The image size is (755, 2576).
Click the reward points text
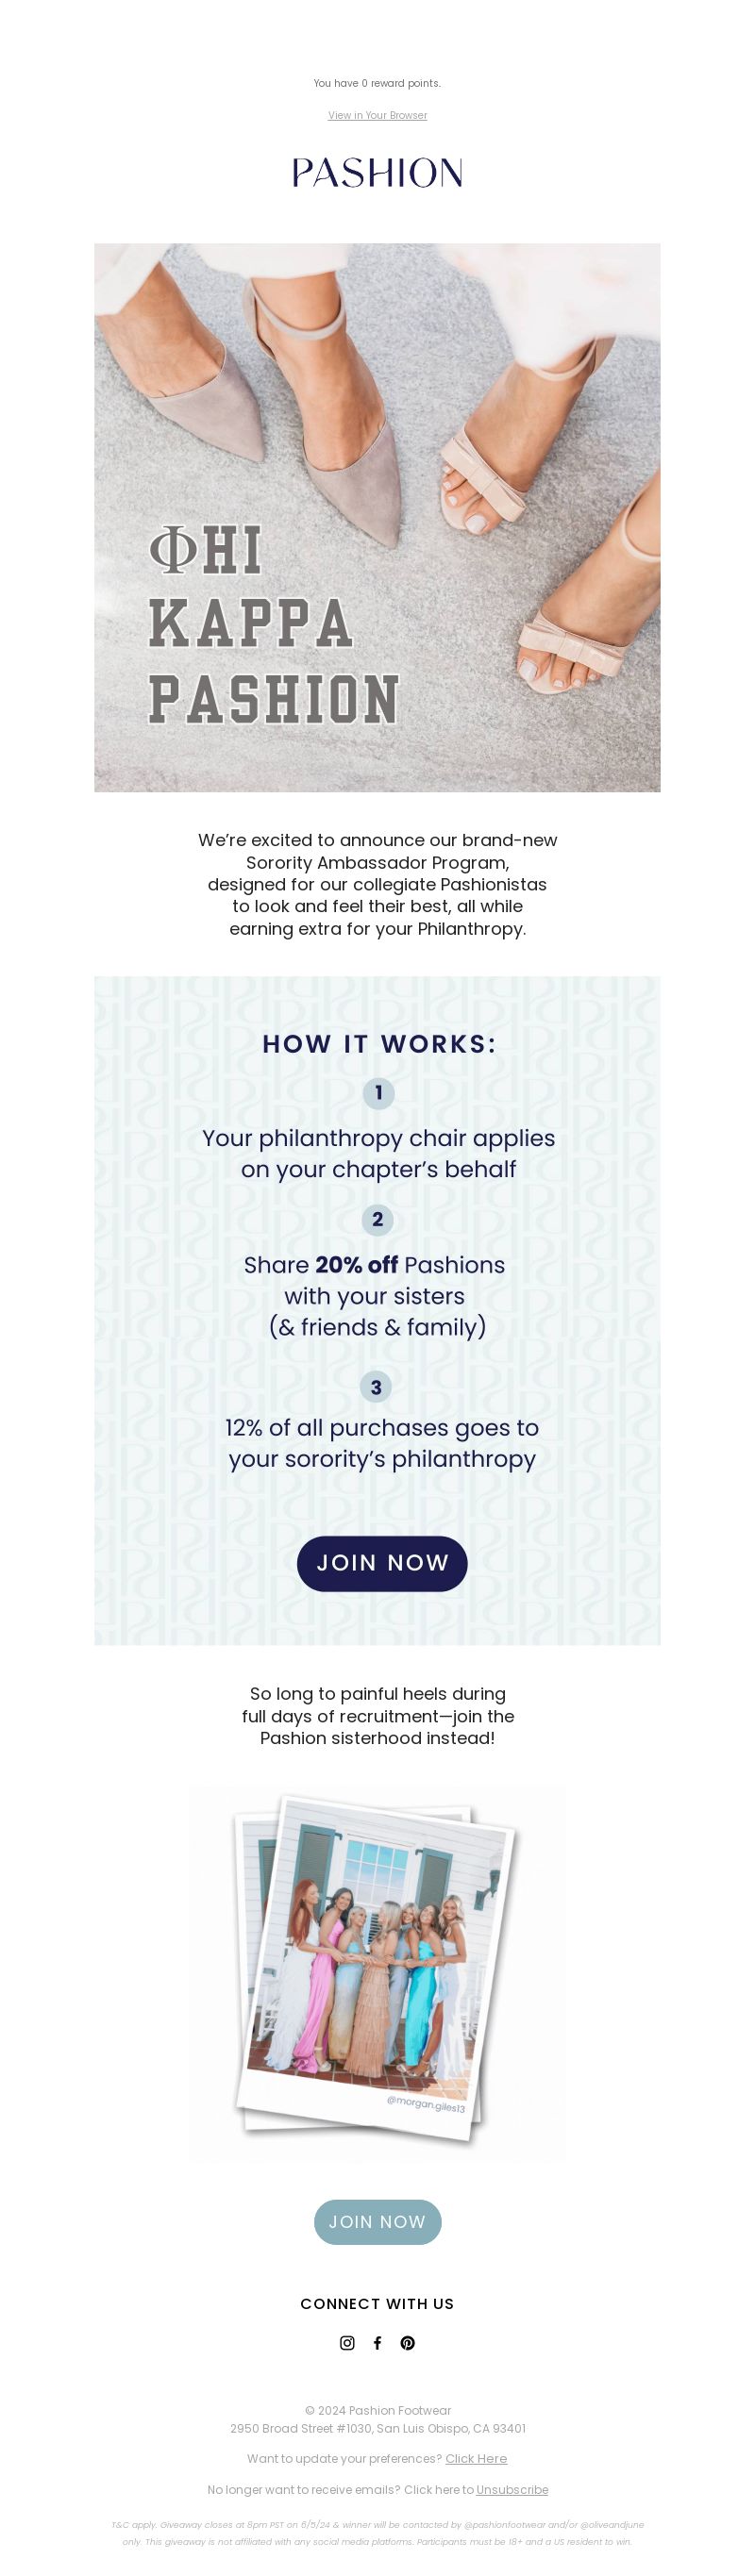pos(377,83)
